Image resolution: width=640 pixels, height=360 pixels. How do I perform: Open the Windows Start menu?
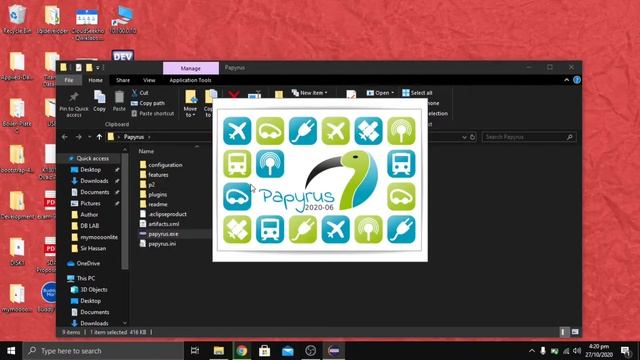pos(11,351)
